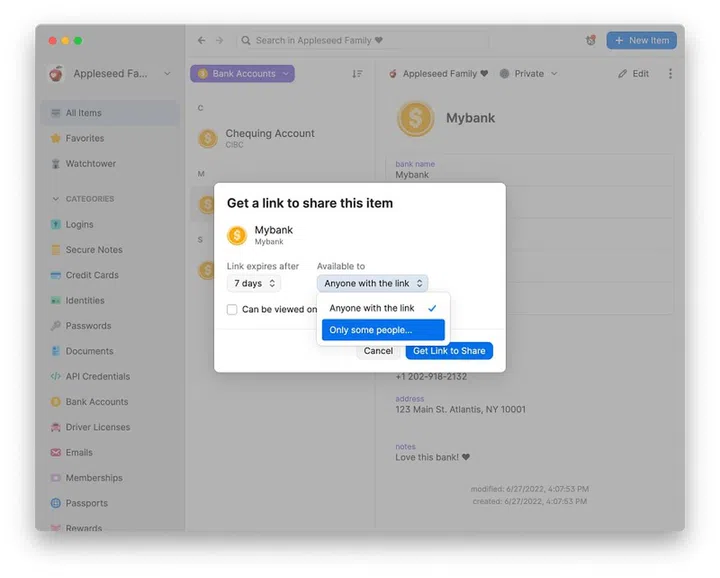
Task: Click the Cancel button
Action: [x=378, y=351]
